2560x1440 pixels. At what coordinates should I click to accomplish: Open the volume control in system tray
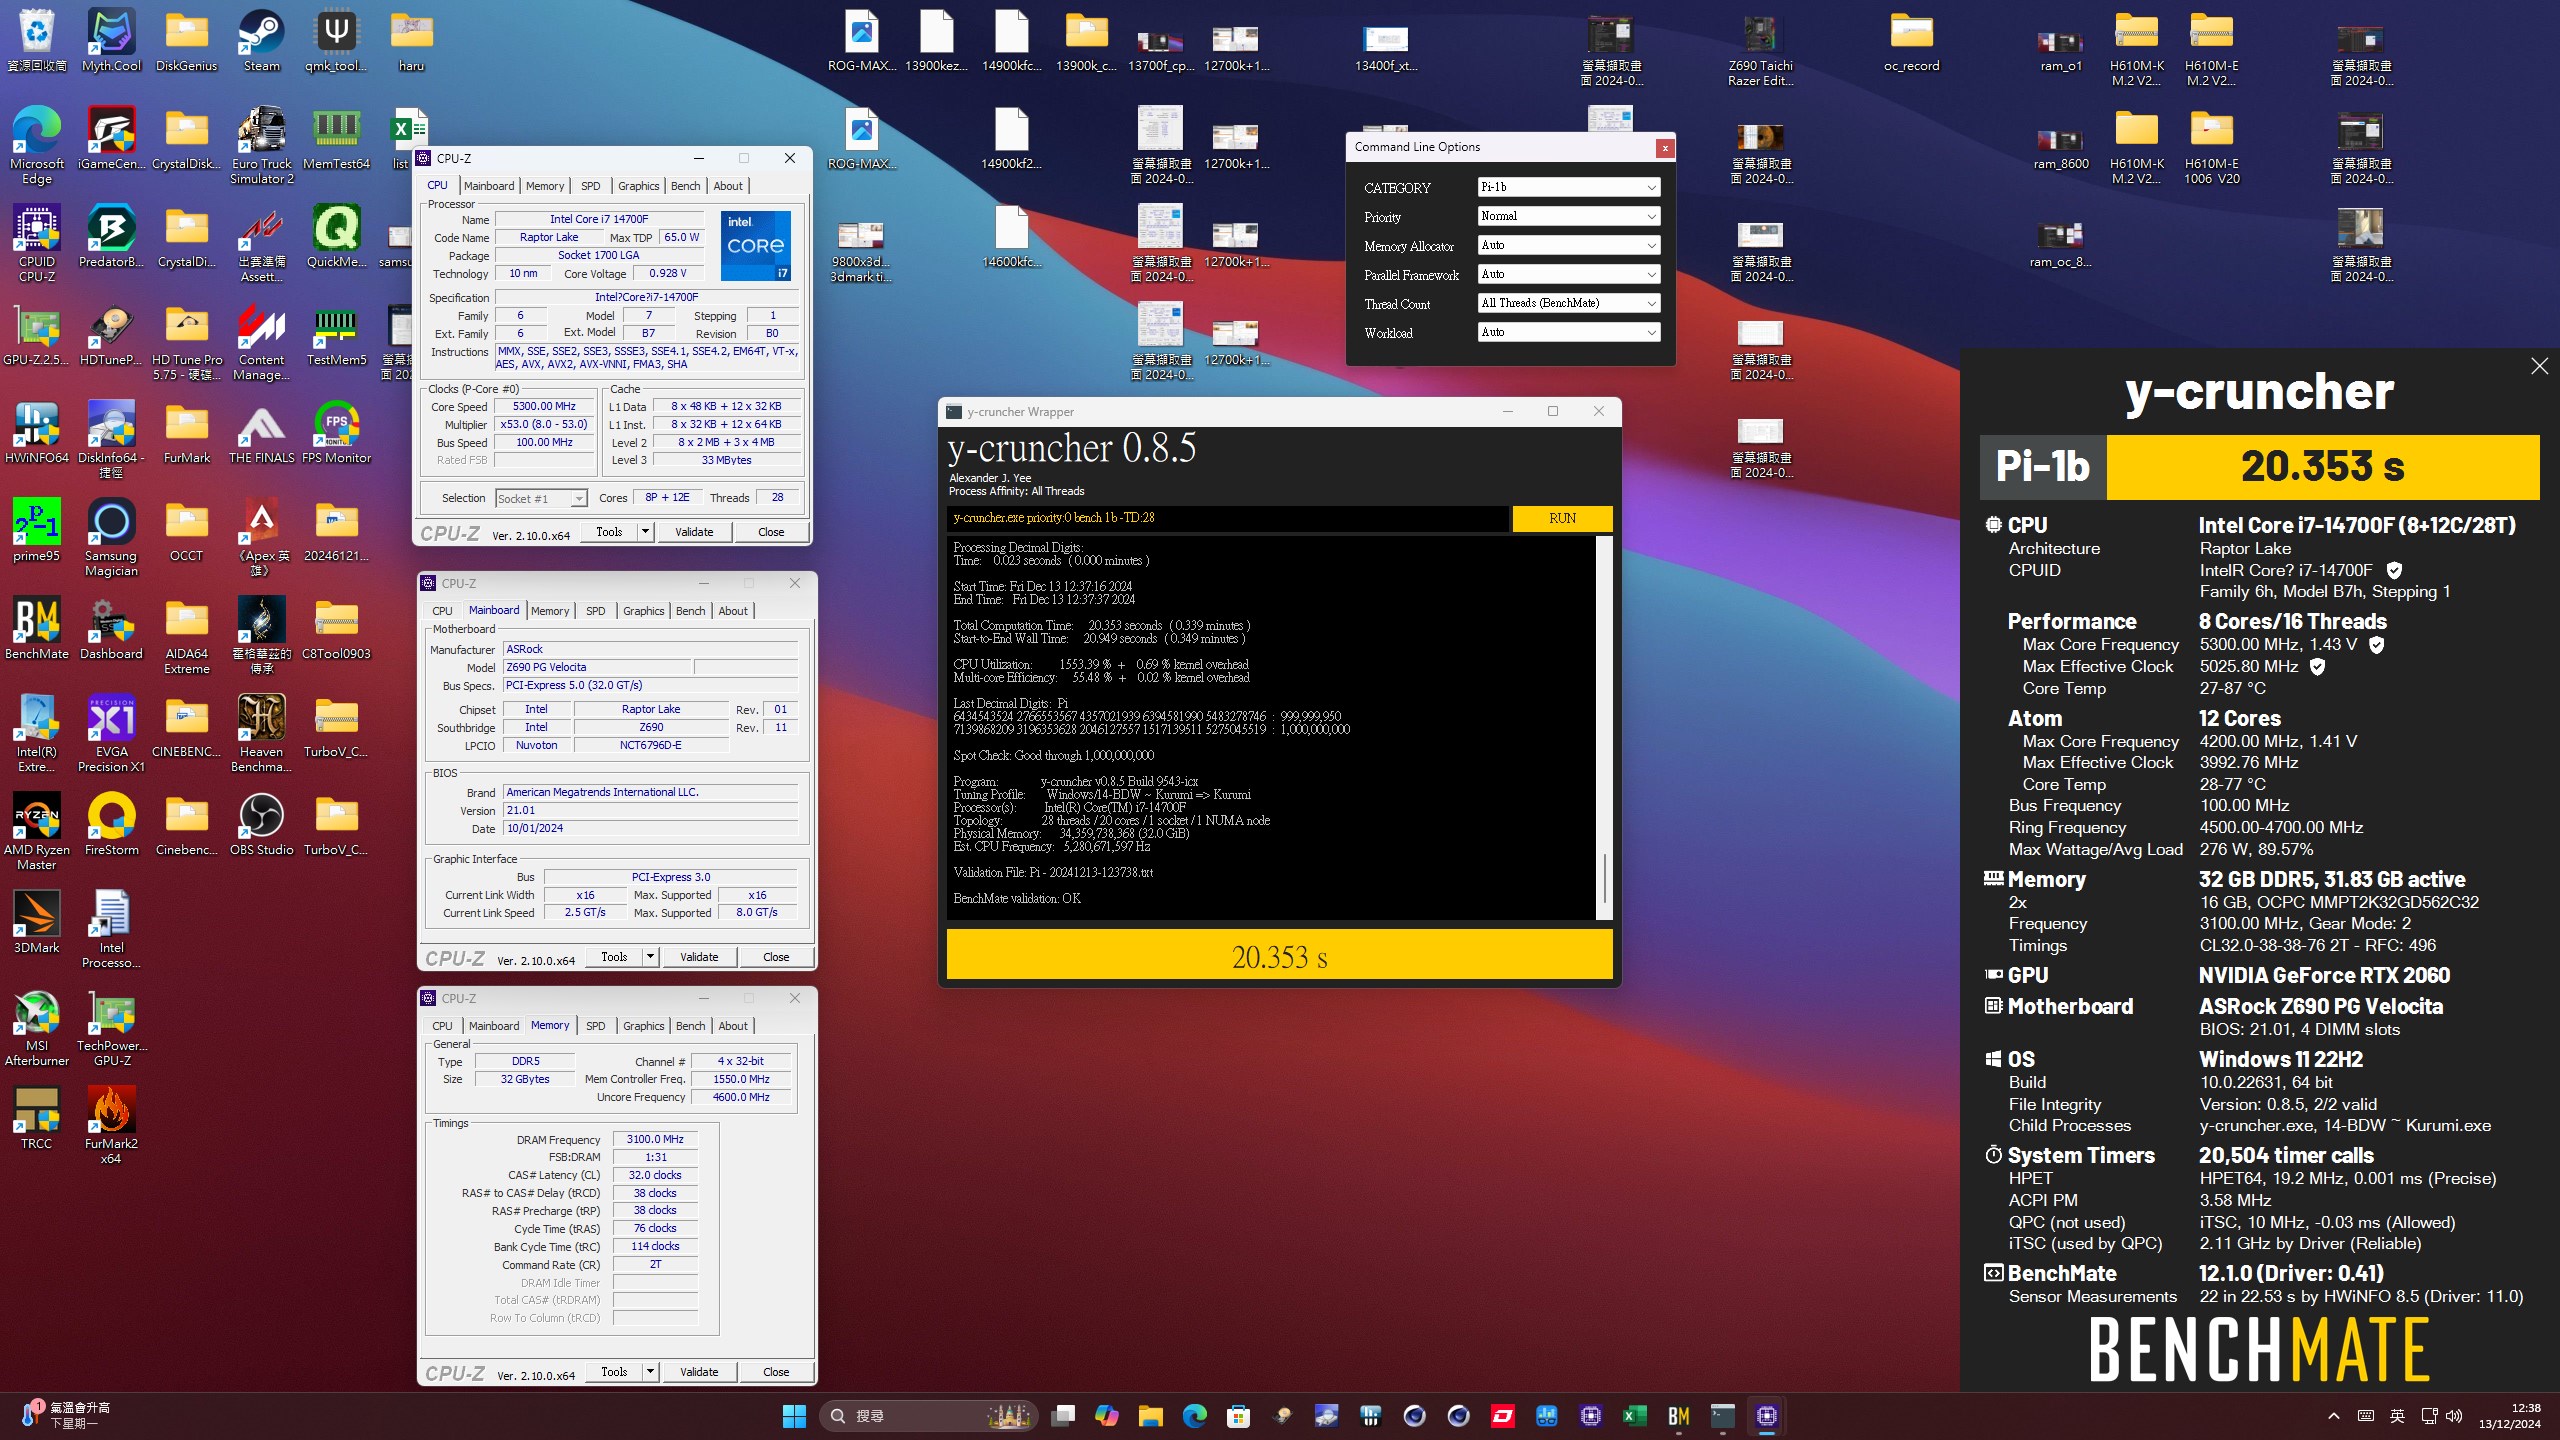[2454, 1416]
